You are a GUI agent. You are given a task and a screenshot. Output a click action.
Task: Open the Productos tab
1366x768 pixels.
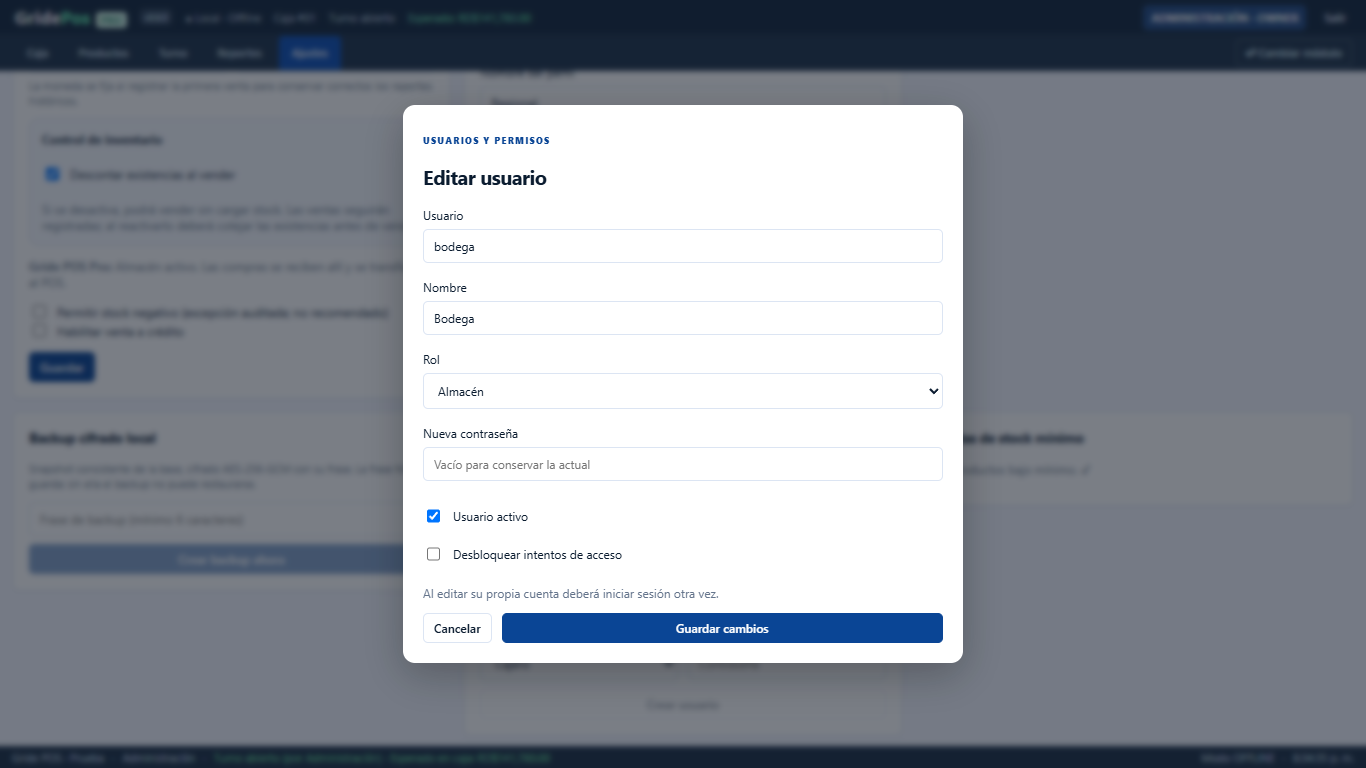point(103,53)
